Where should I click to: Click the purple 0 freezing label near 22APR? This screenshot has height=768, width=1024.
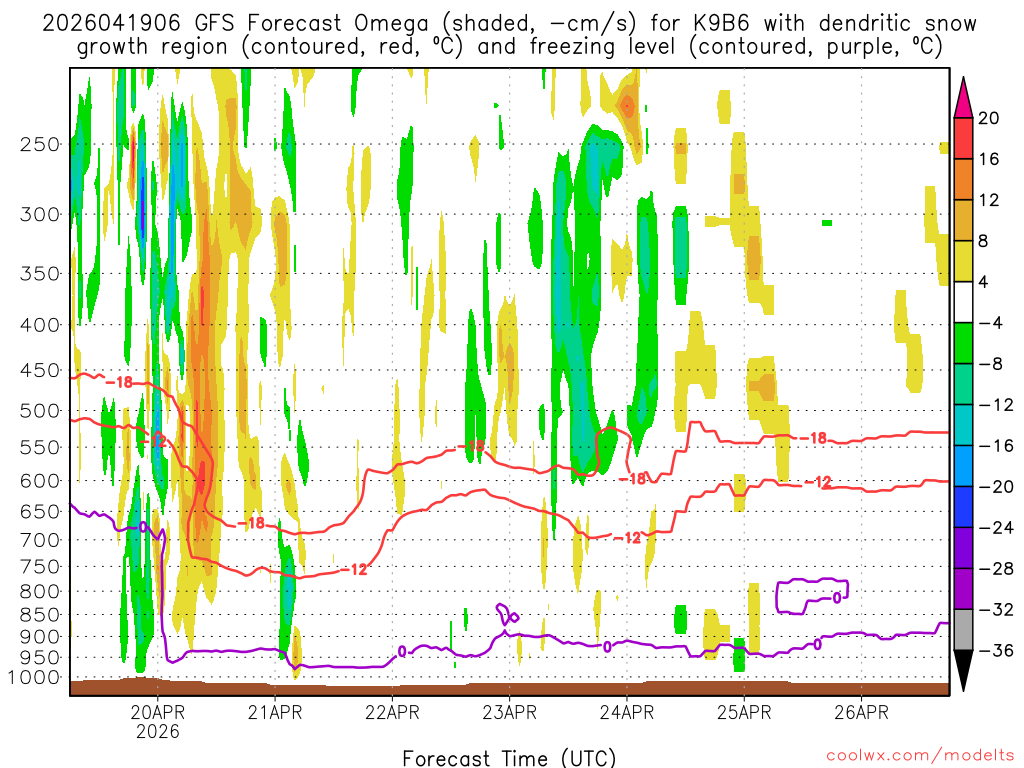(402, 651)
